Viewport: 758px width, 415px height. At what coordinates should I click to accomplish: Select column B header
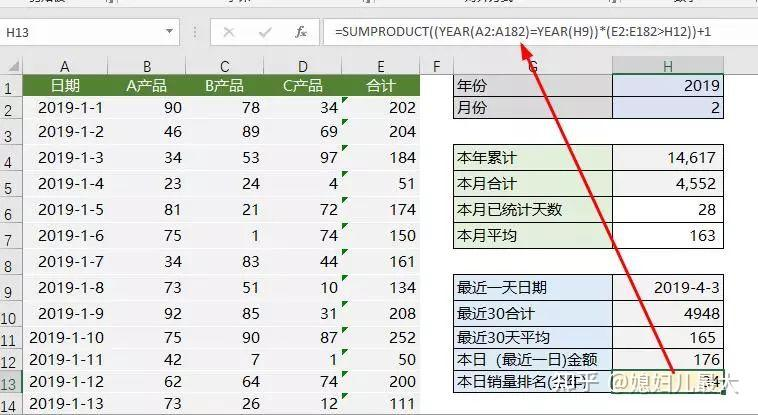click(146, 66)
